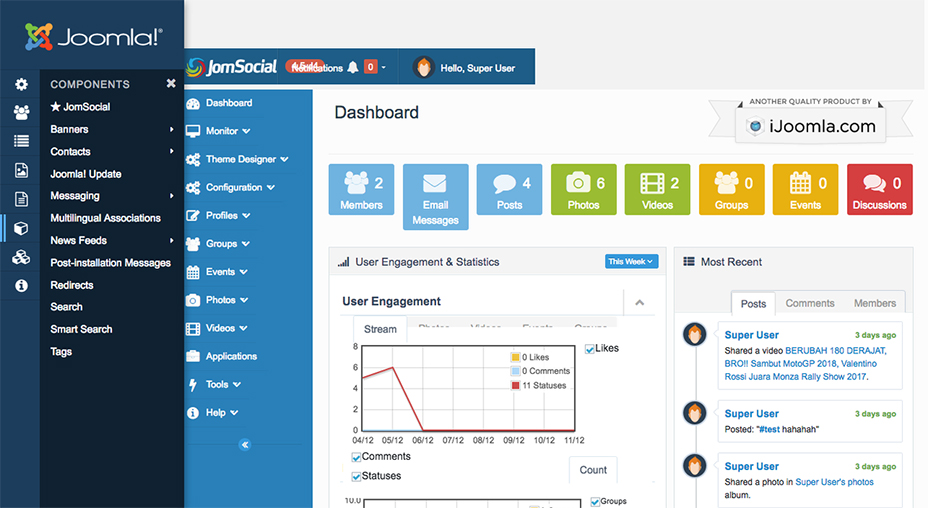This screenshot has height=508, width=928.
Task: Open the Events stat tile
Action: [805, 189]
